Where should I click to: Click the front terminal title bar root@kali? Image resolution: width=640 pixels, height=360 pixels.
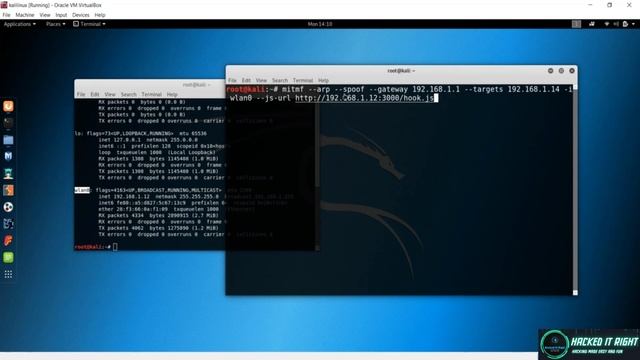click(x=401, y=71)
